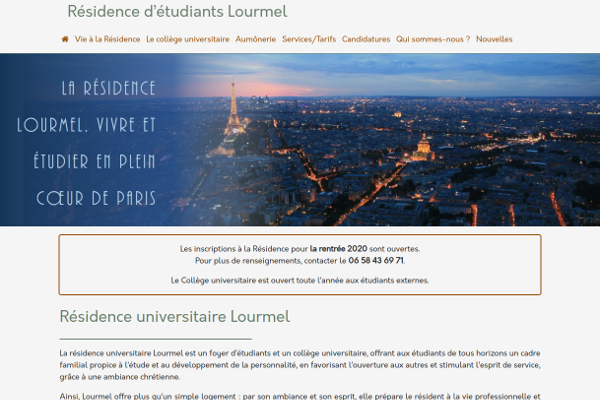Open the "Qui sommes-nous ?" menu

pyautogui.click(x=433, y=39)
